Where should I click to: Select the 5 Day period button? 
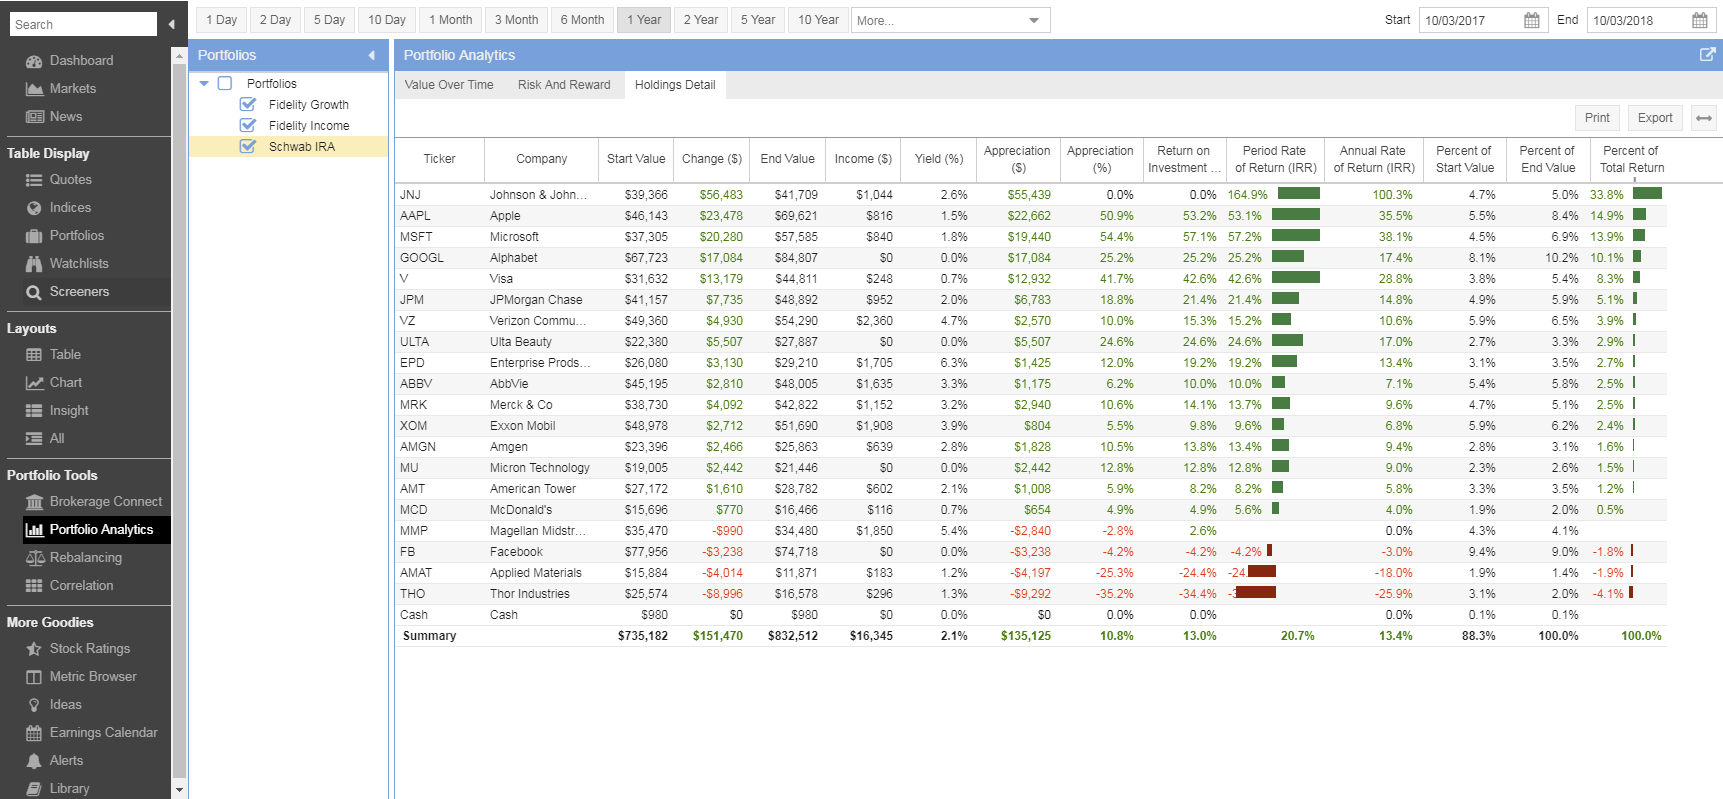click(329, 20)
